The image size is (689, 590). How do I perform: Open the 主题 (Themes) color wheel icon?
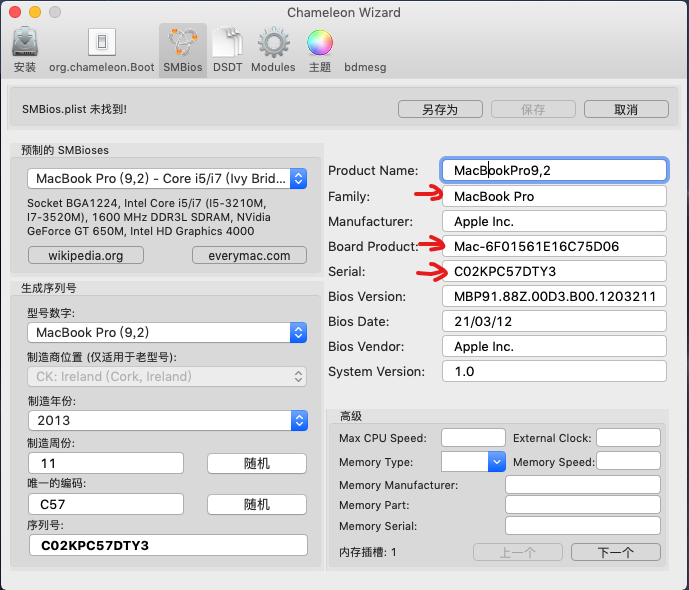320,50
